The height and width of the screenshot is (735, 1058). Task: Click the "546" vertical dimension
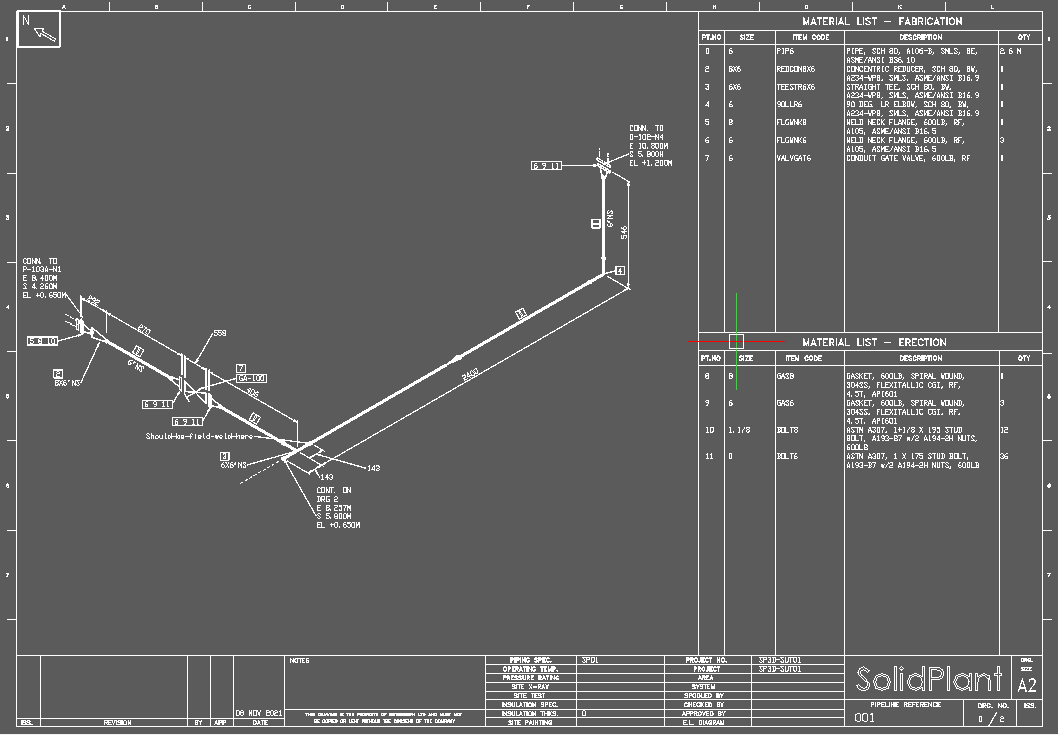(x=624, y=232)
